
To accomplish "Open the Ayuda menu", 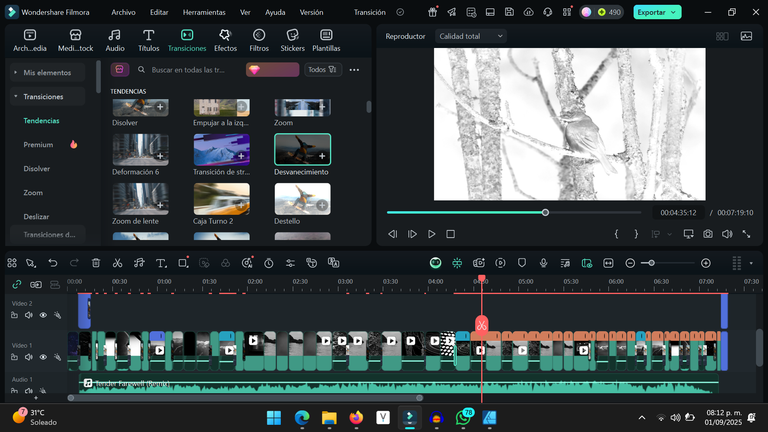I will tap(275, 12).
